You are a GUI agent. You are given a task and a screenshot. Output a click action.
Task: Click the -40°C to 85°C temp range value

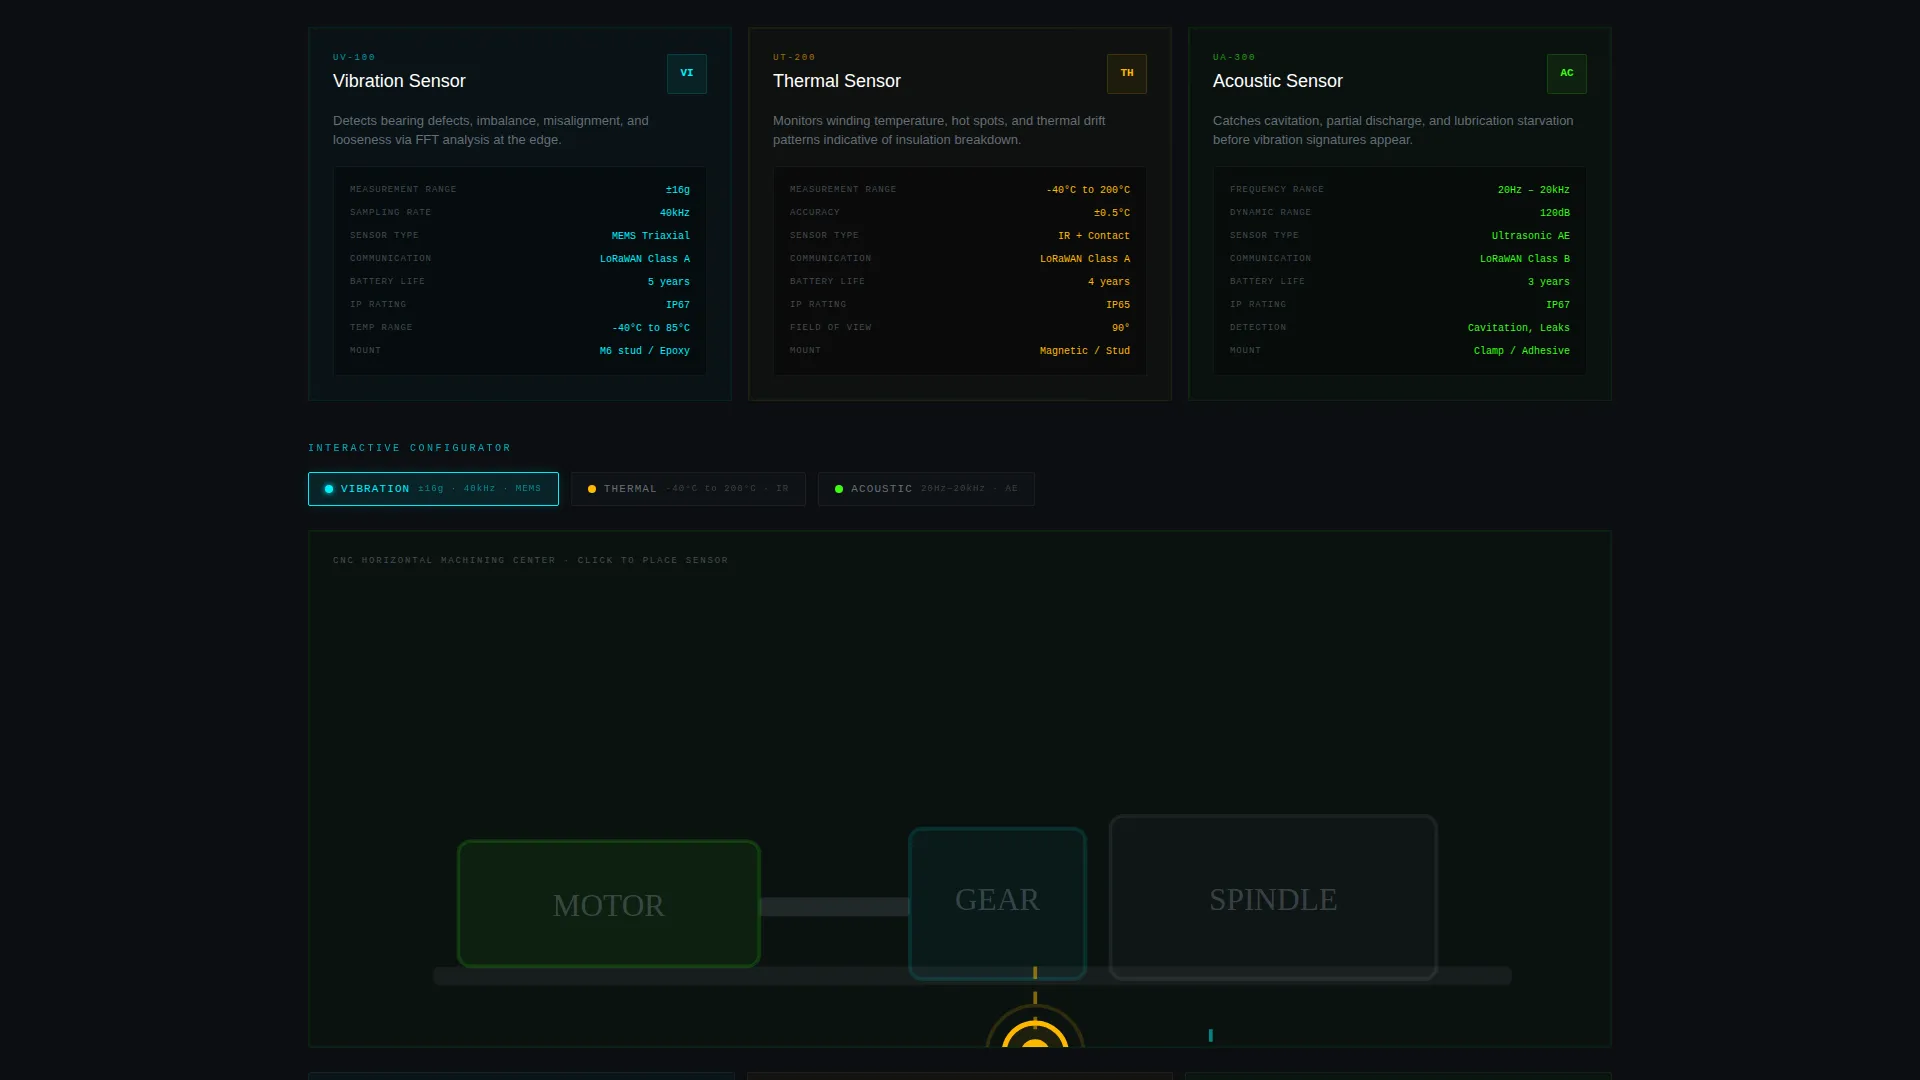tap(651, 328)
